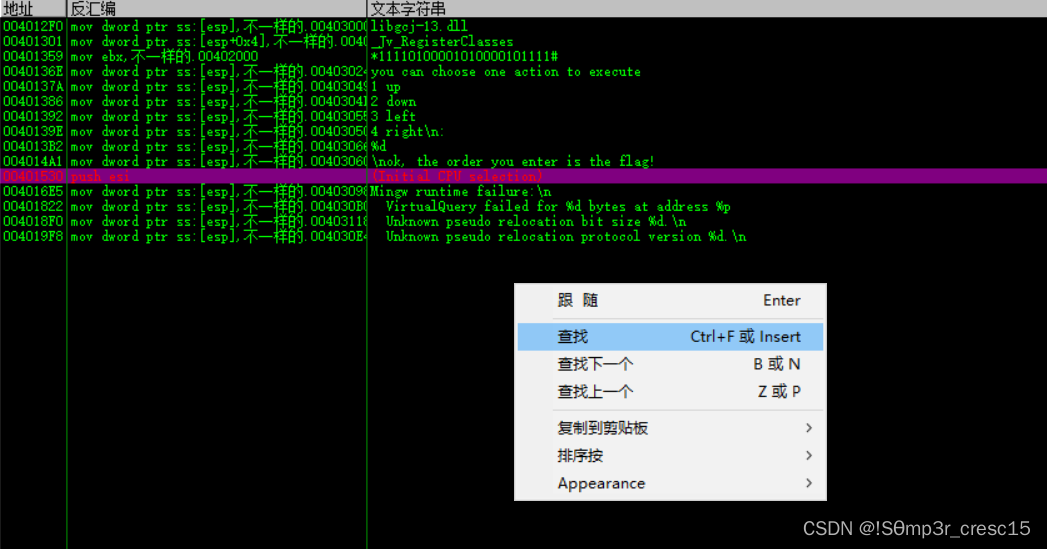Screen dimensions: 1047x549
Task: Click address 004014A1
Action: [33, 162]
